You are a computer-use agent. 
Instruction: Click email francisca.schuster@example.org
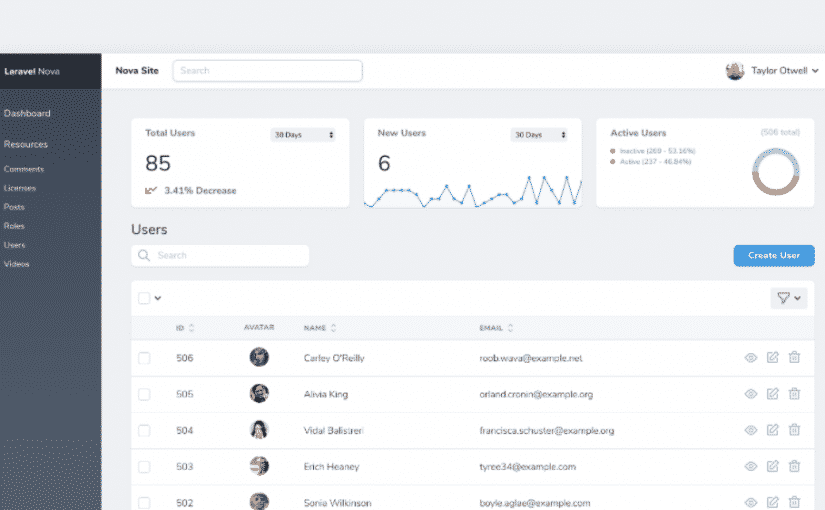pyautogui.click(x=547, y=430)
